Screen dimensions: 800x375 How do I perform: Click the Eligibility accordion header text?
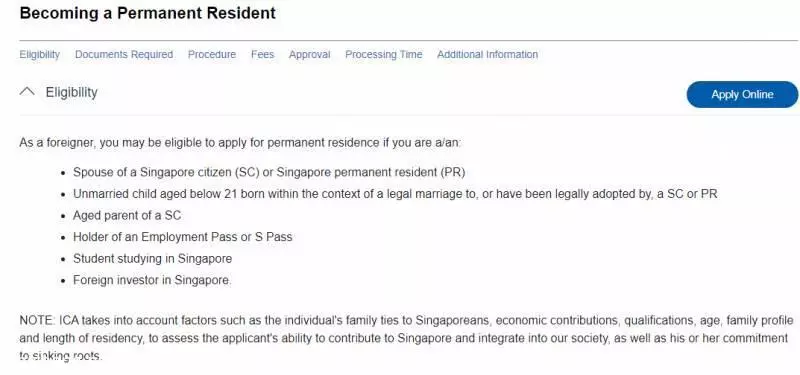[71, 92]
